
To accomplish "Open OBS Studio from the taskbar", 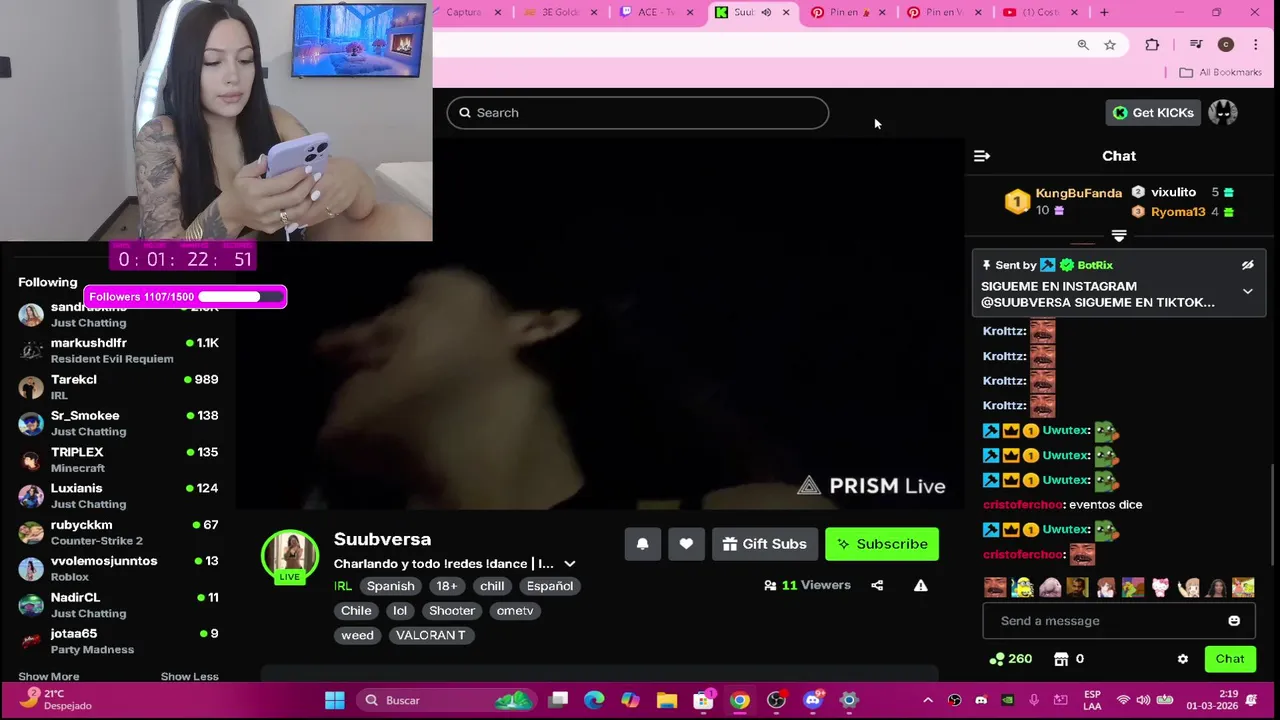I will tap(776, 700).
